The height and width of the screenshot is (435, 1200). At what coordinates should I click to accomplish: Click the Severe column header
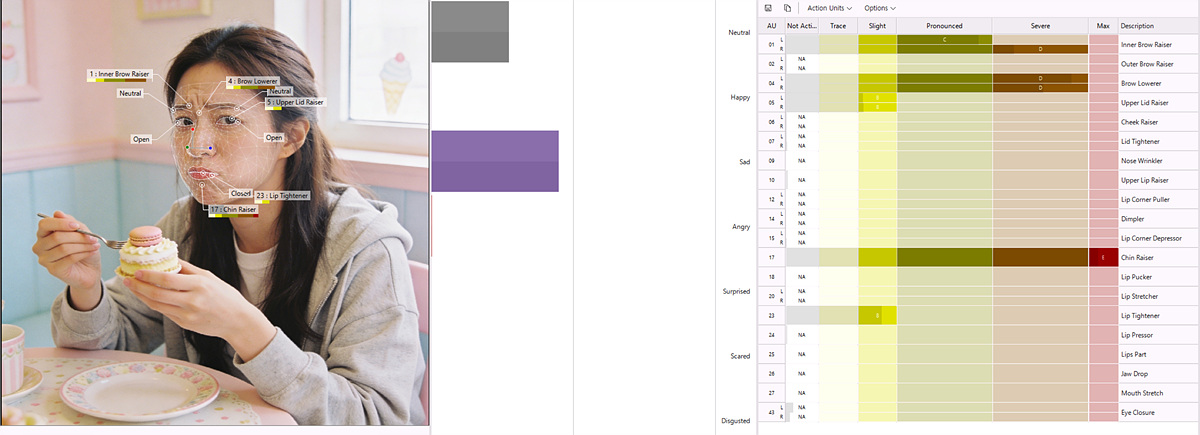tap(1040, 25)
